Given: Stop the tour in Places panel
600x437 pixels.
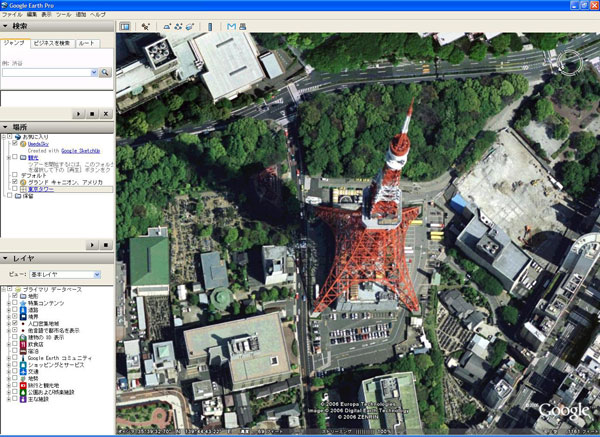Looking at the screenshot, I should click(x=106, y=245).
